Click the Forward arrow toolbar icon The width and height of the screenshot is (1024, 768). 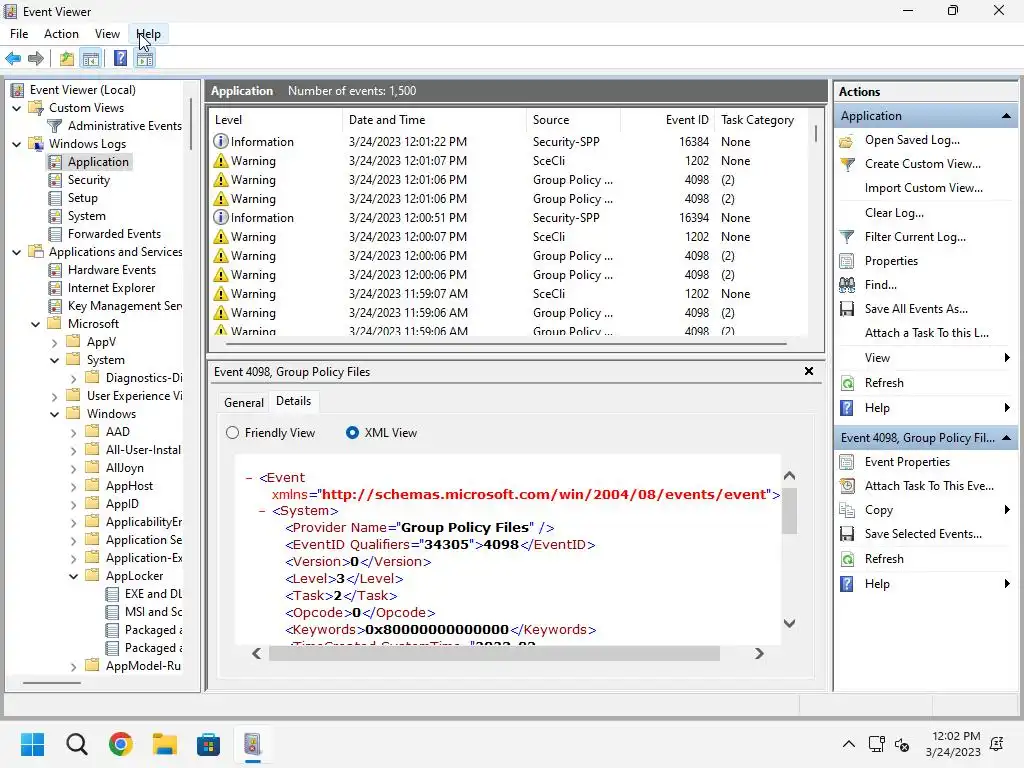pyautogui.click(x=36, y=59)
